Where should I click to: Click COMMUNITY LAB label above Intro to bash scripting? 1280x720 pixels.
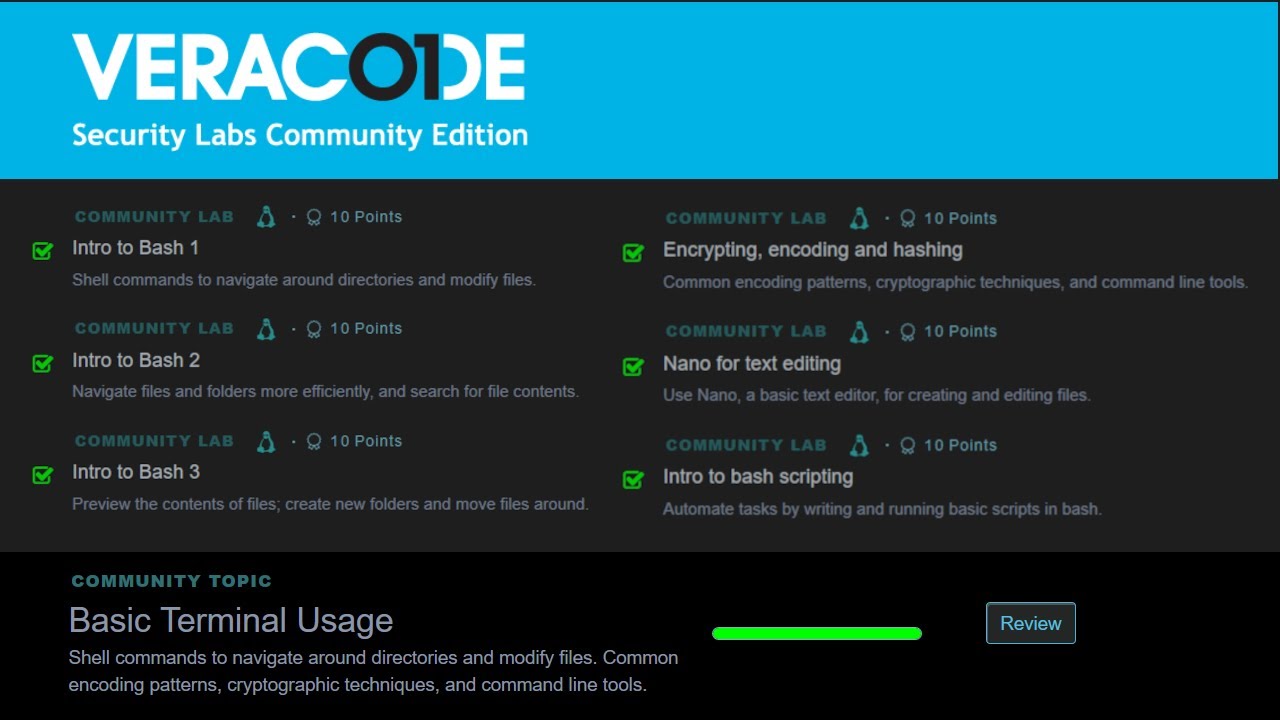746,446
